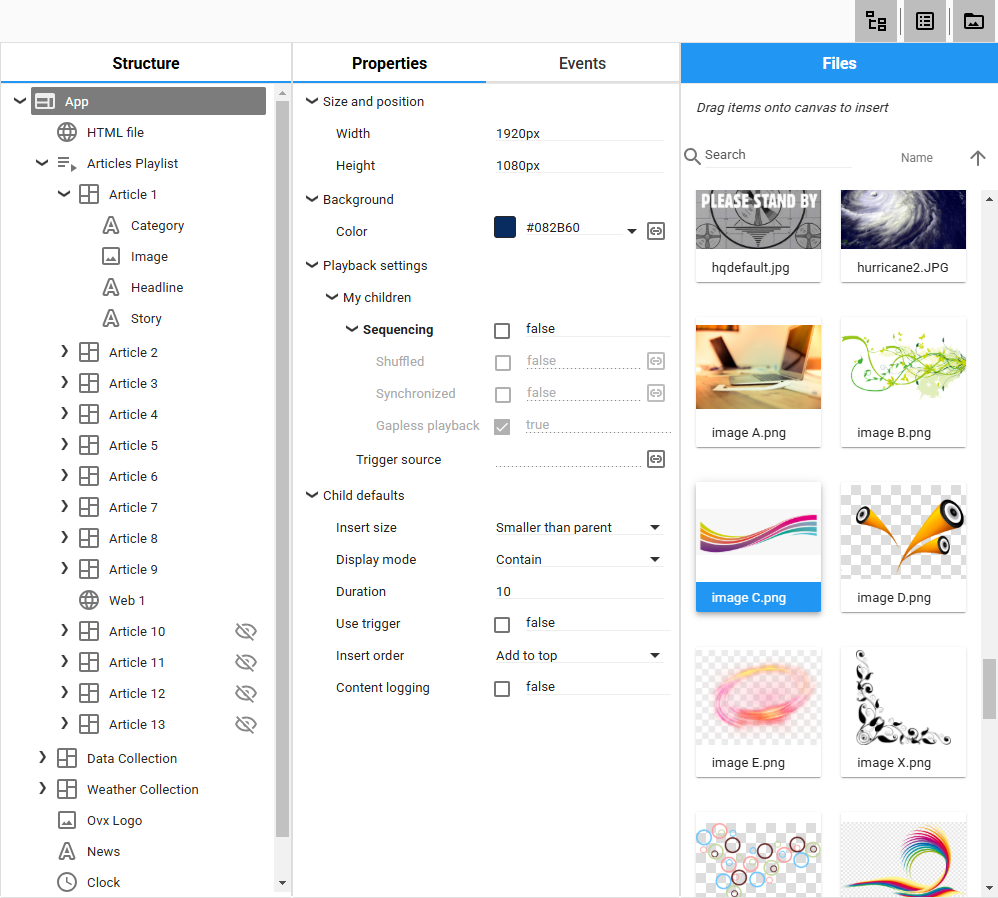Click the grid icon next to Article 1
Screen dimensions: 998x898
point(88,194)
